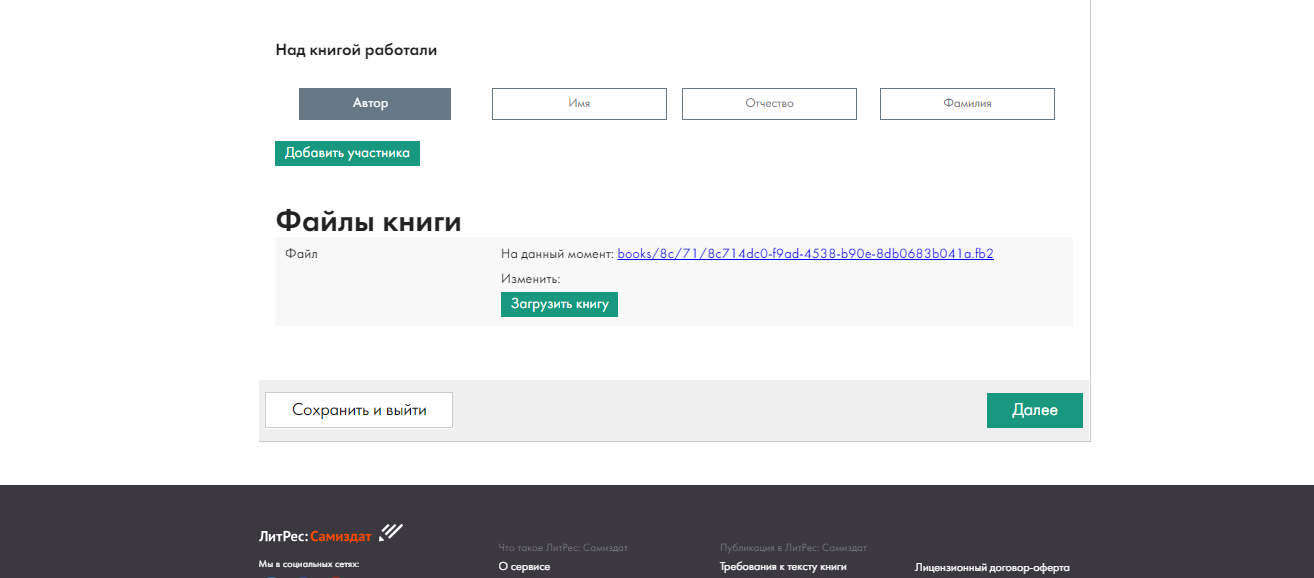The width and height of the screenshot is (1314, 578).
Task: Open the О сервисе footer link
Action: (x=524, y=567)
